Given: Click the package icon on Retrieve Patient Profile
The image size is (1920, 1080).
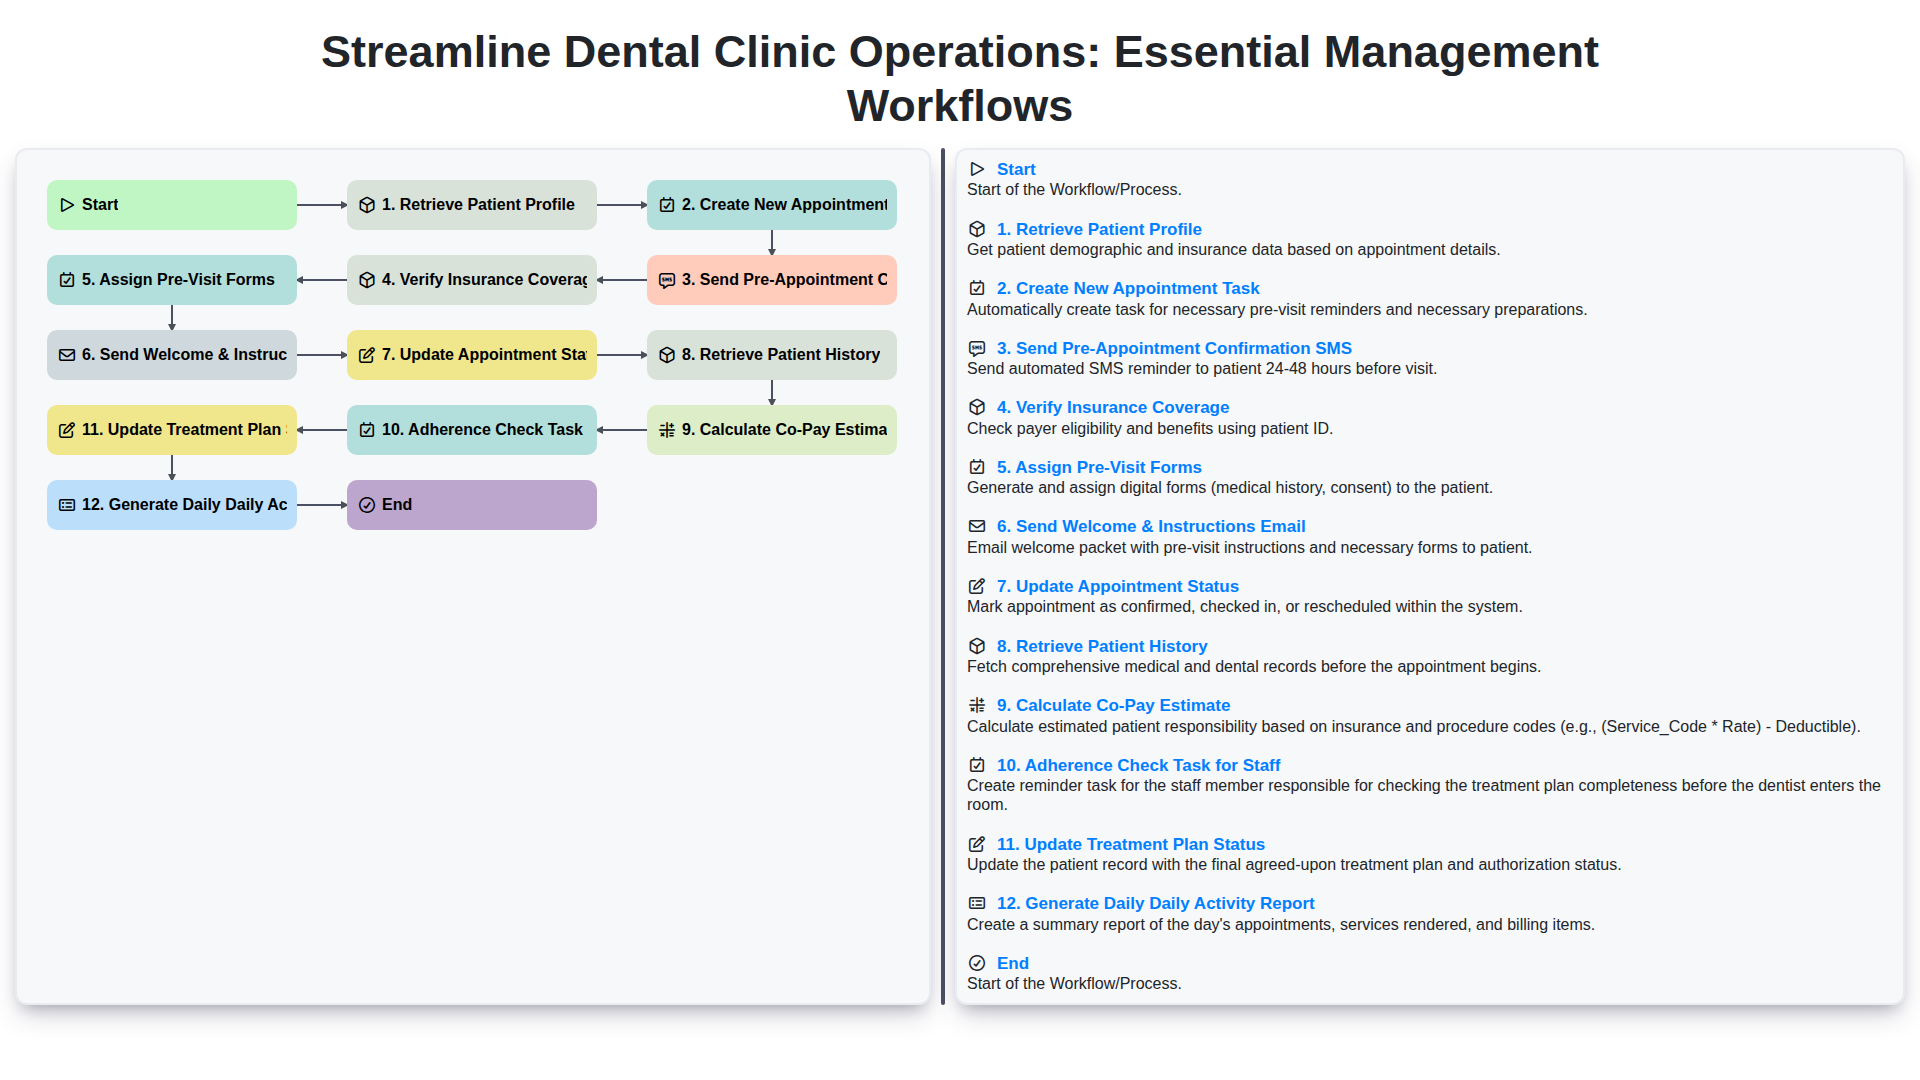Looking at the screenshot, I should click(367, 204).
